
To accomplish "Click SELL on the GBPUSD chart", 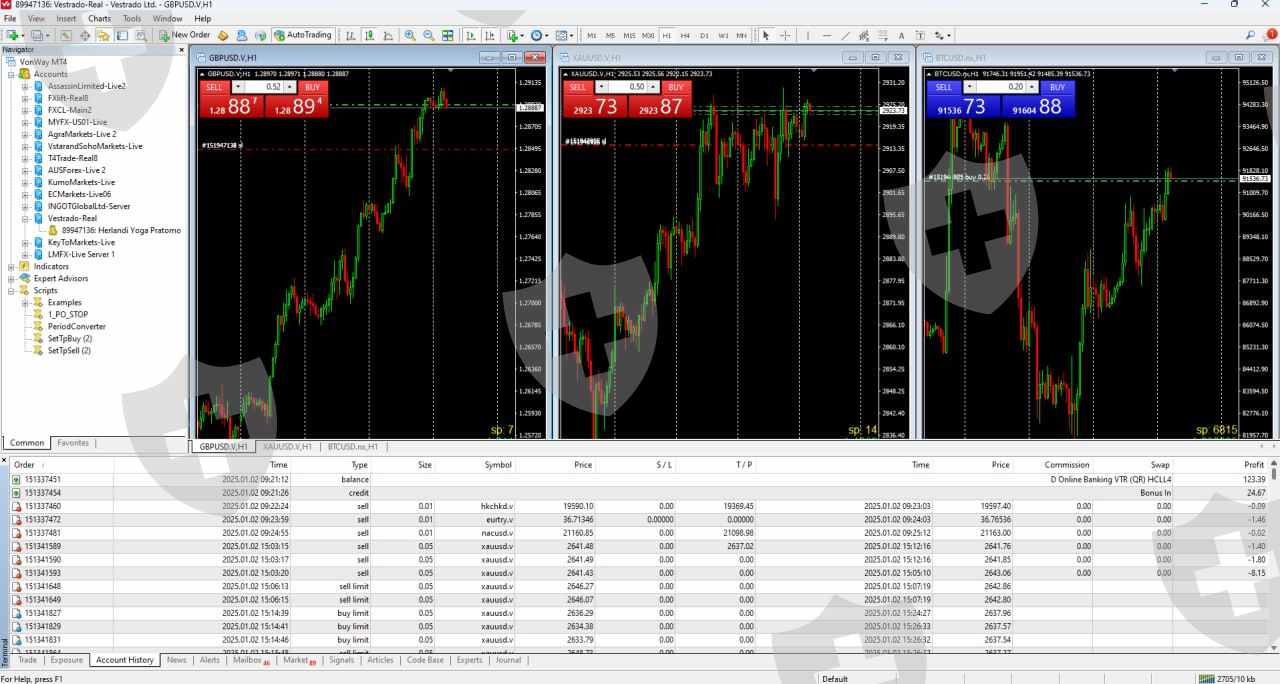I will [213, 87].
